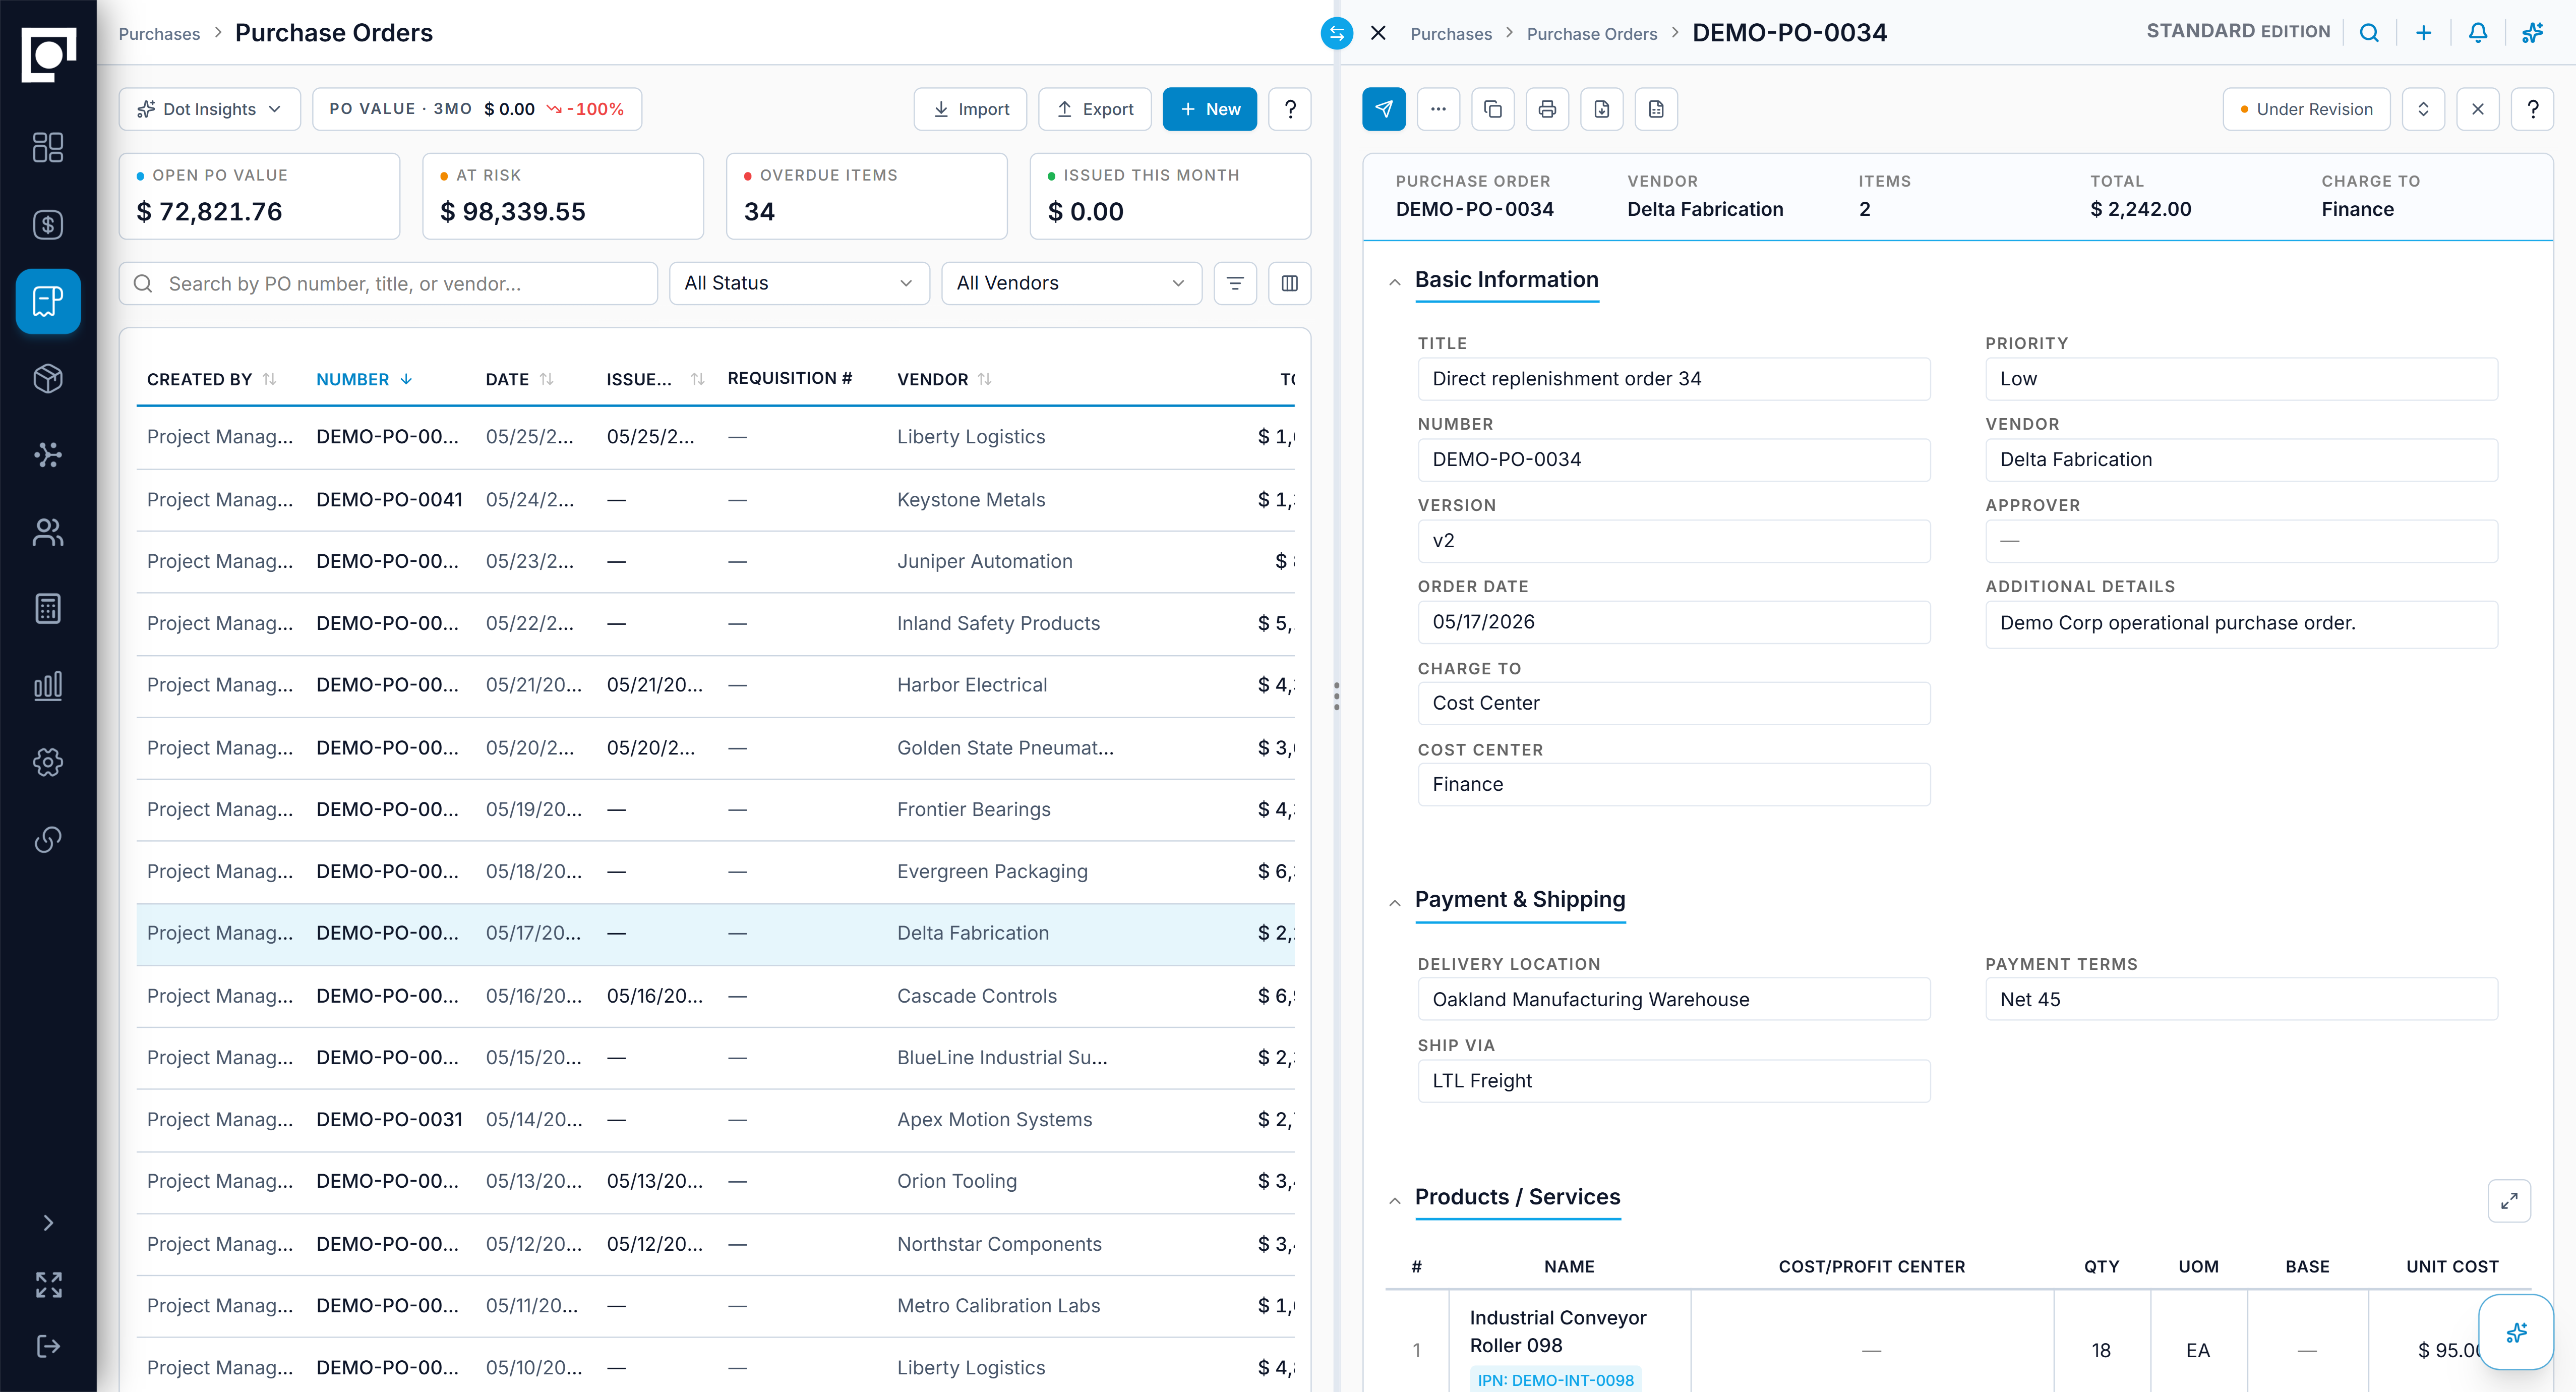Open the dollar sign sales icon in sidebar
The width and height of the screenshot is (2576, 1392).
coord(48,224)
